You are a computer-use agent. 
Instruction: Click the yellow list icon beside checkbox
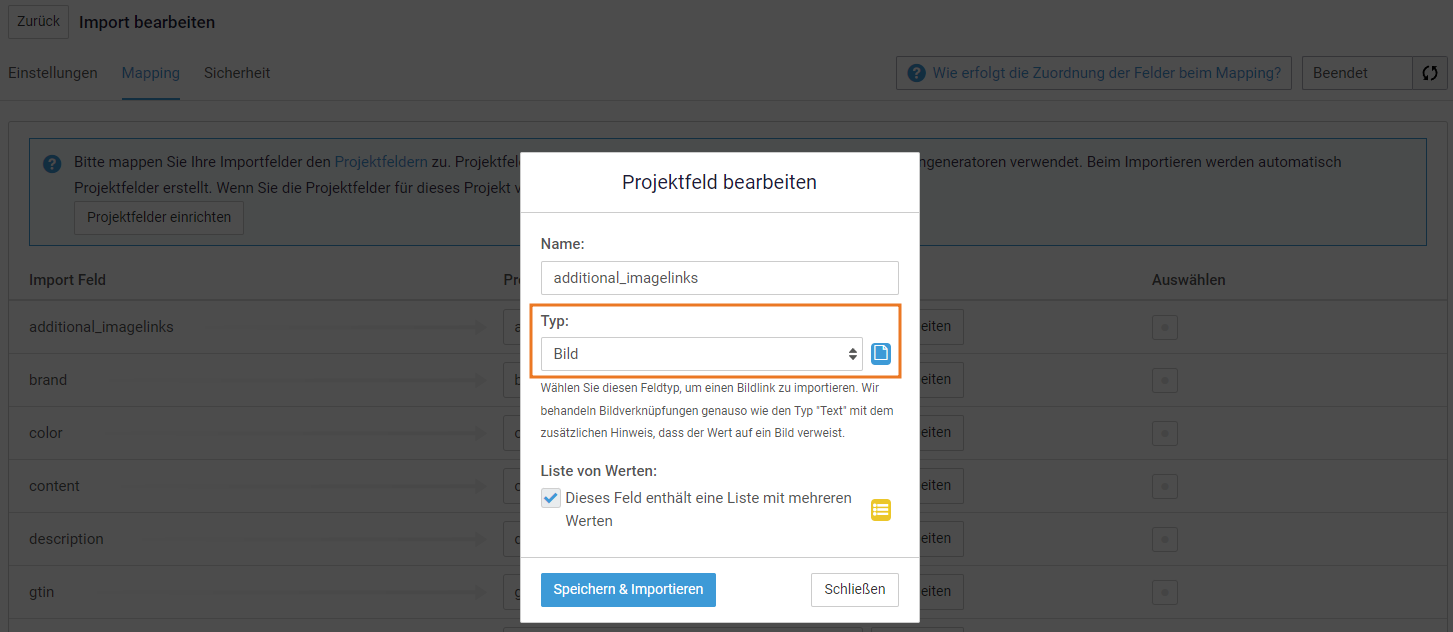point(880,510)
